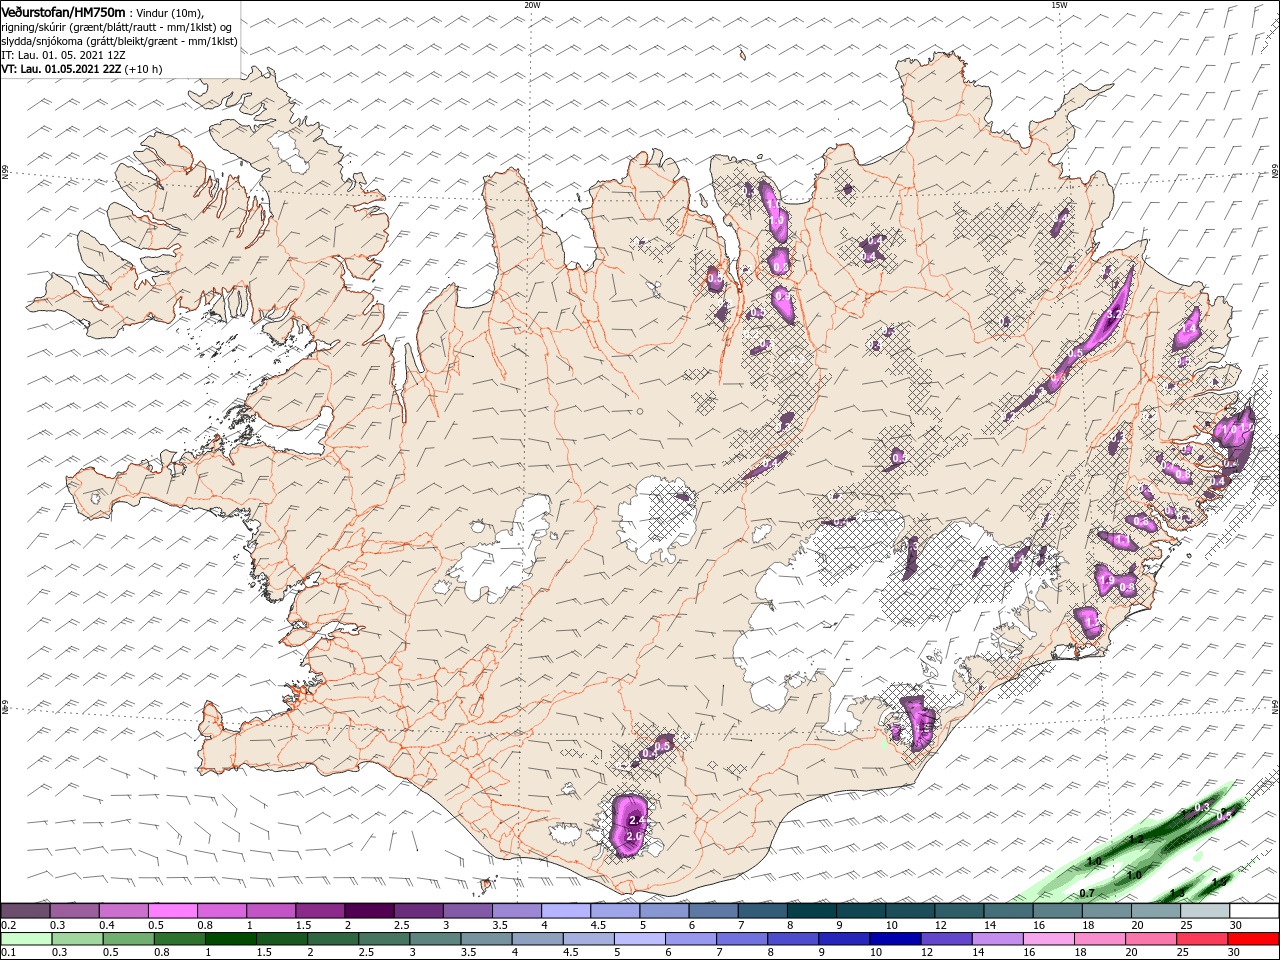The height and width of the screenshot is (960, 1280).
Task: Click the '0.1' label on the rain legend scale
Action: pos(7,953)
